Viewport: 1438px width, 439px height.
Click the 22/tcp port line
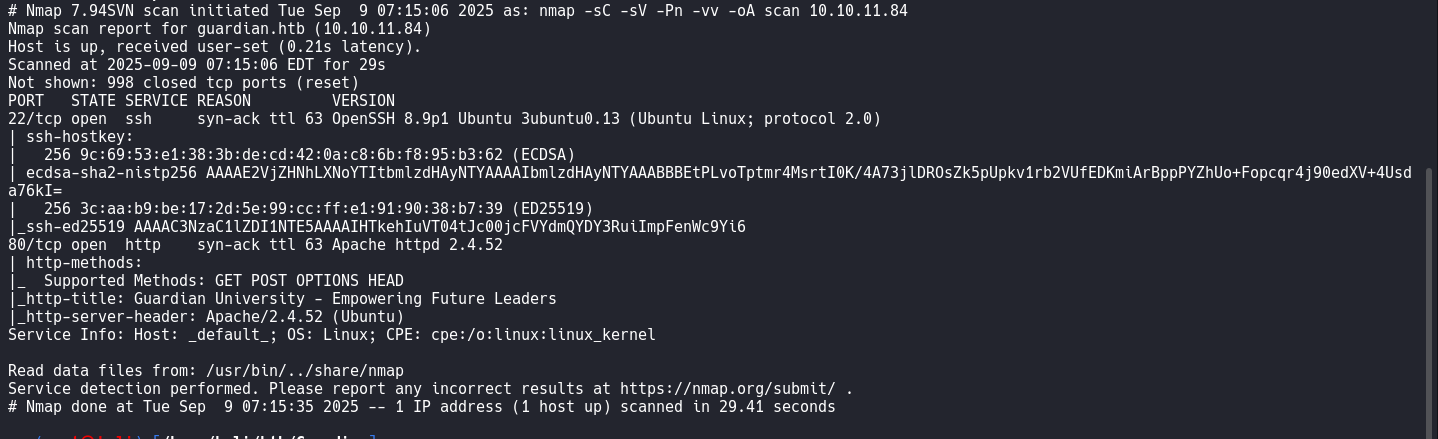click(x=445, y=119)
